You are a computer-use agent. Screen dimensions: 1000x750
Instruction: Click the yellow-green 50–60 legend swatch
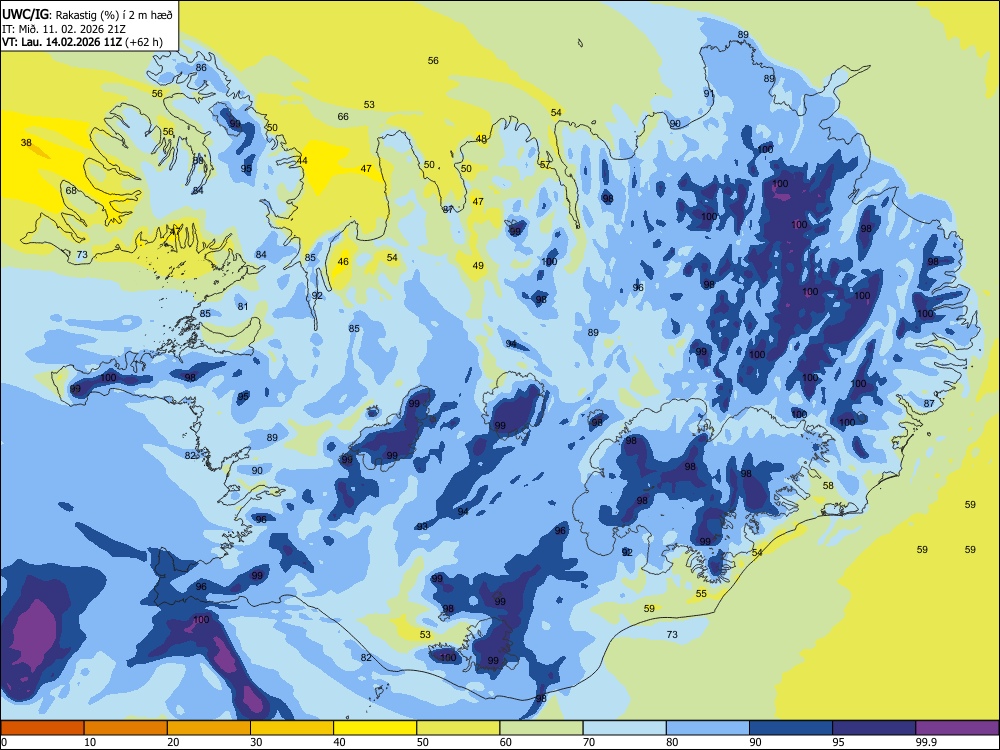point(458,728)
